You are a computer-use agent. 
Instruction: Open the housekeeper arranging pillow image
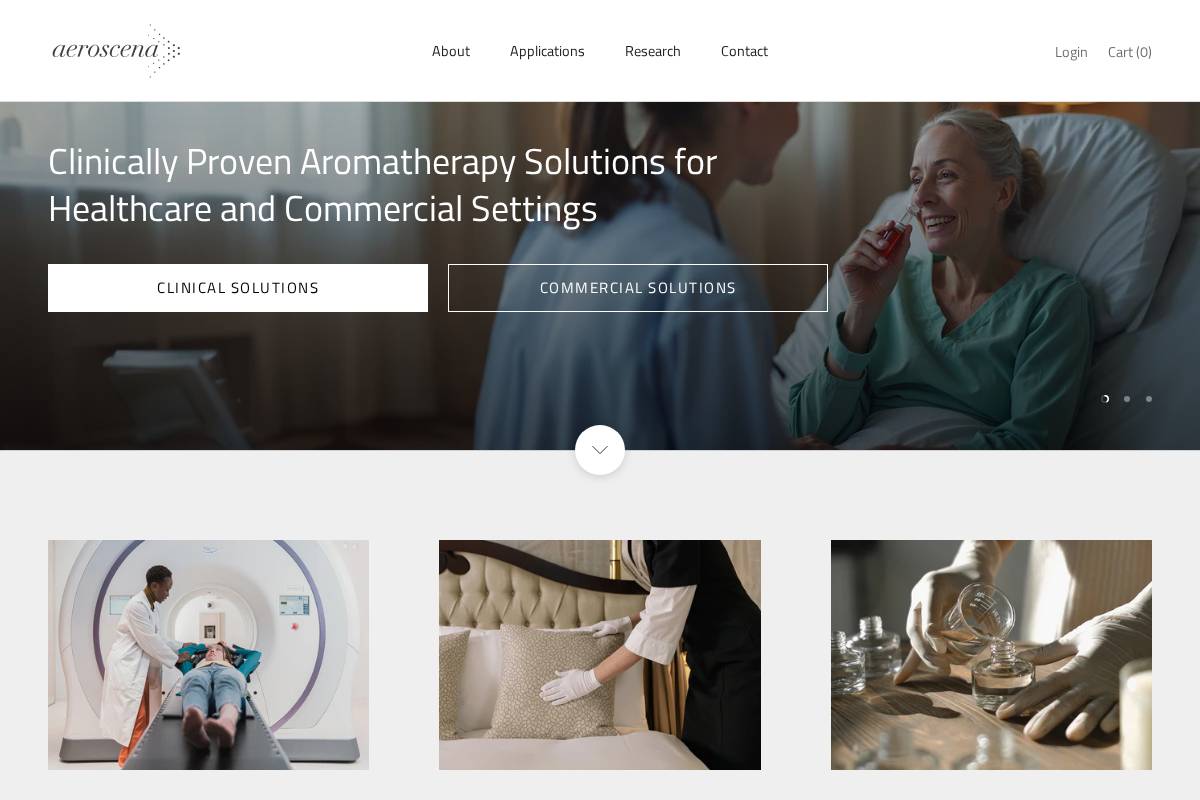click(x=600, y=655)
